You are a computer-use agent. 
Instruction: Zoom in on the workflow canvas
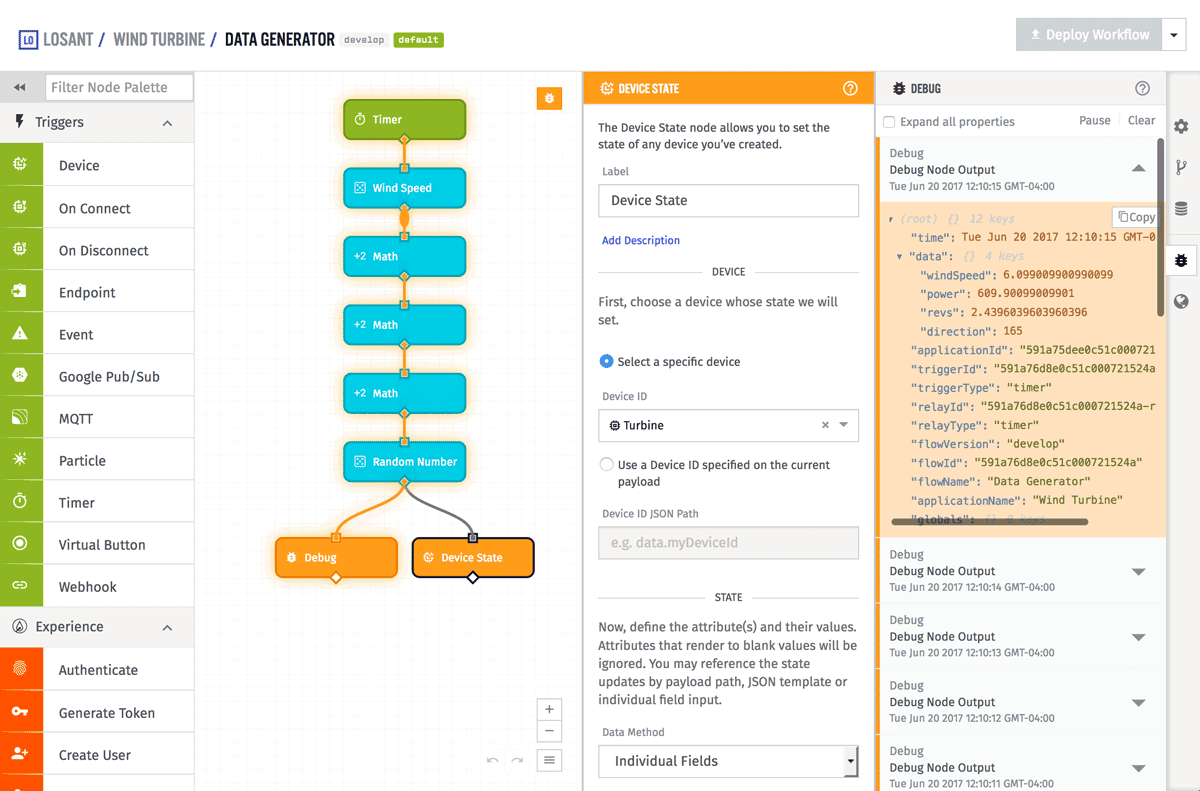[549, 709]
